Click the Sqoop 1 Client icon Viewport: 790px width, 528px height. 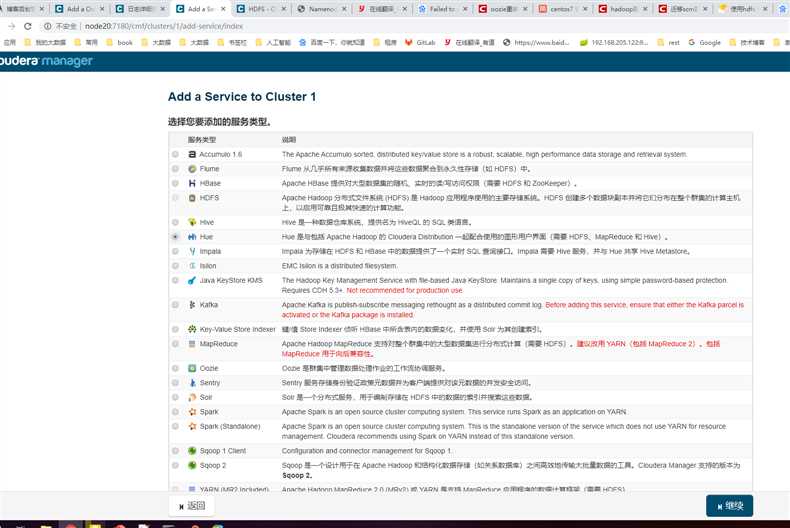(x=192, y=451)
